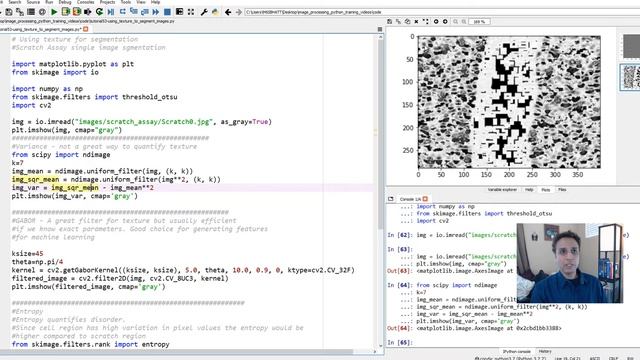Close the texture segmentation editor tab

[x=86, y=29]
